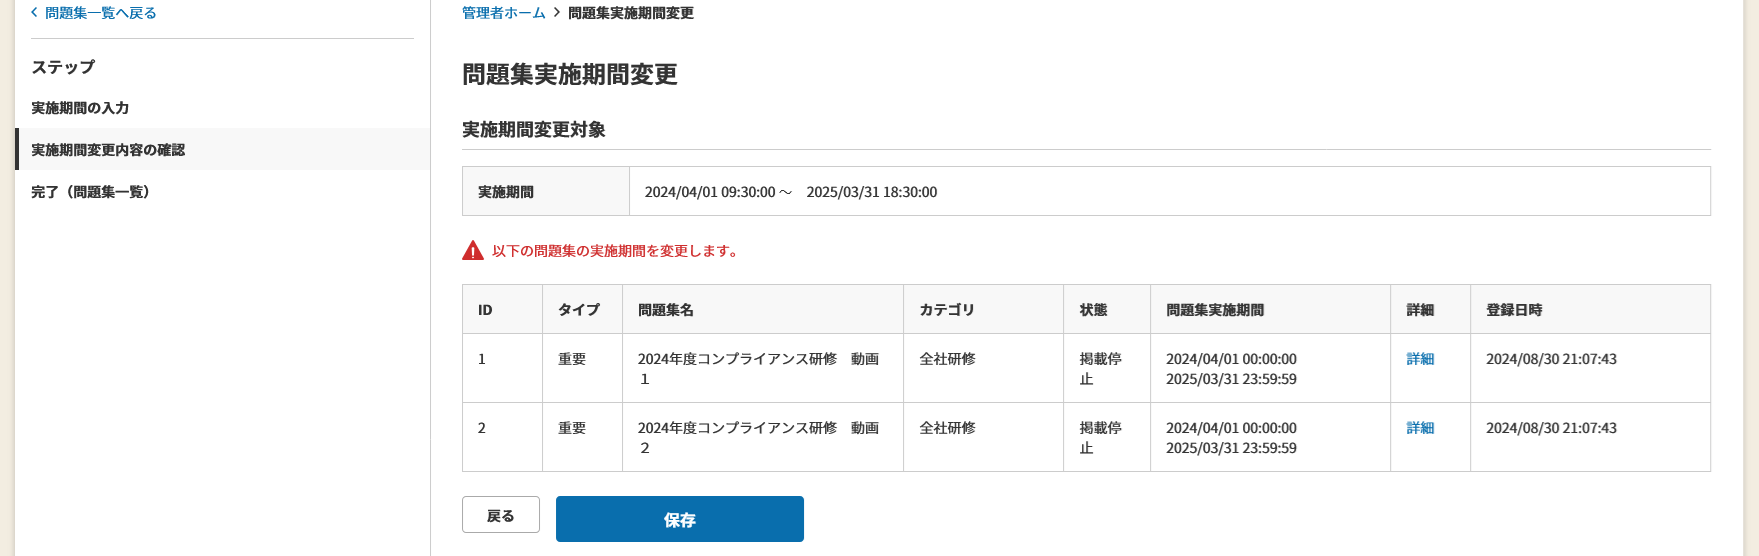1759x556 pixels.
Task: Go to 管理者ホーム breadcrumb link
Action: (x=504, y=13)
